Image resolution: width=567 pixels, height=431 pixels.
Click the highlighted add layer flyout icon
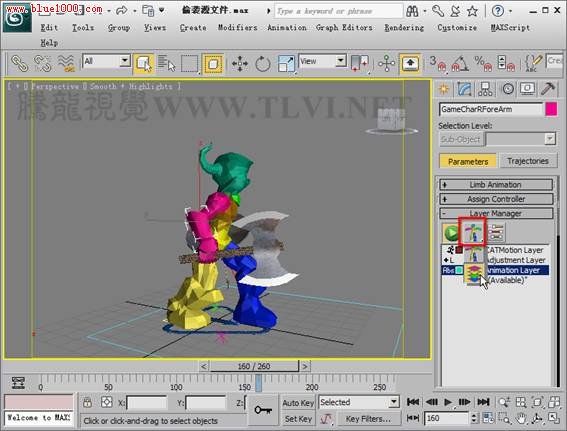point(472,231)
